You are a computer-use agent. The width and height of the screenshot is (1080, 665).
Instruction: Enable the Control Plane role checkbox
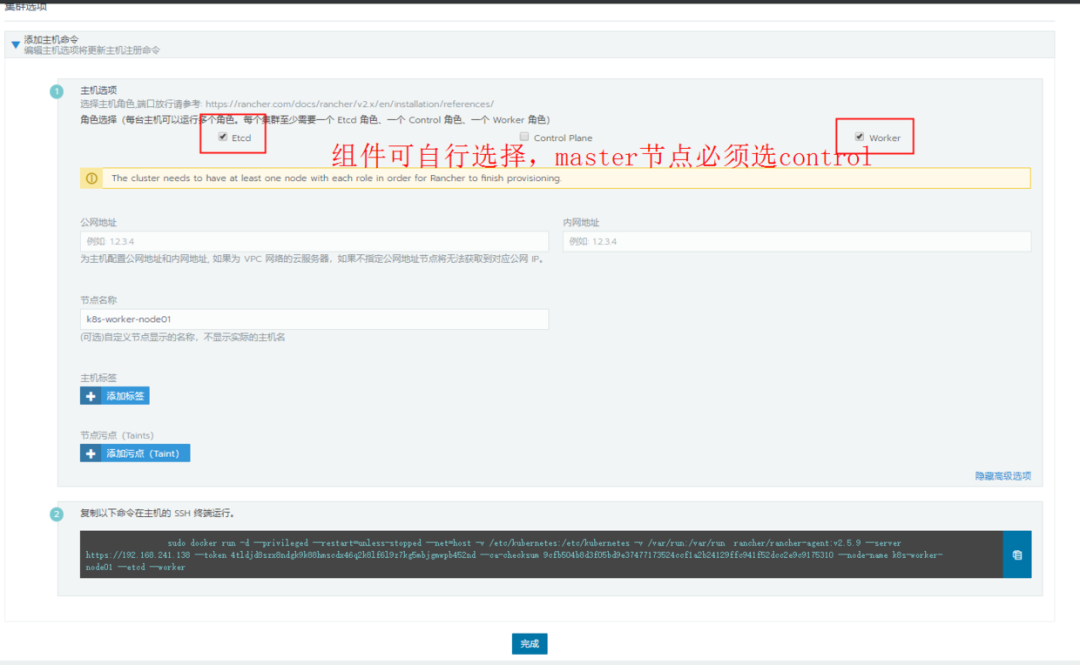point(524,137)
